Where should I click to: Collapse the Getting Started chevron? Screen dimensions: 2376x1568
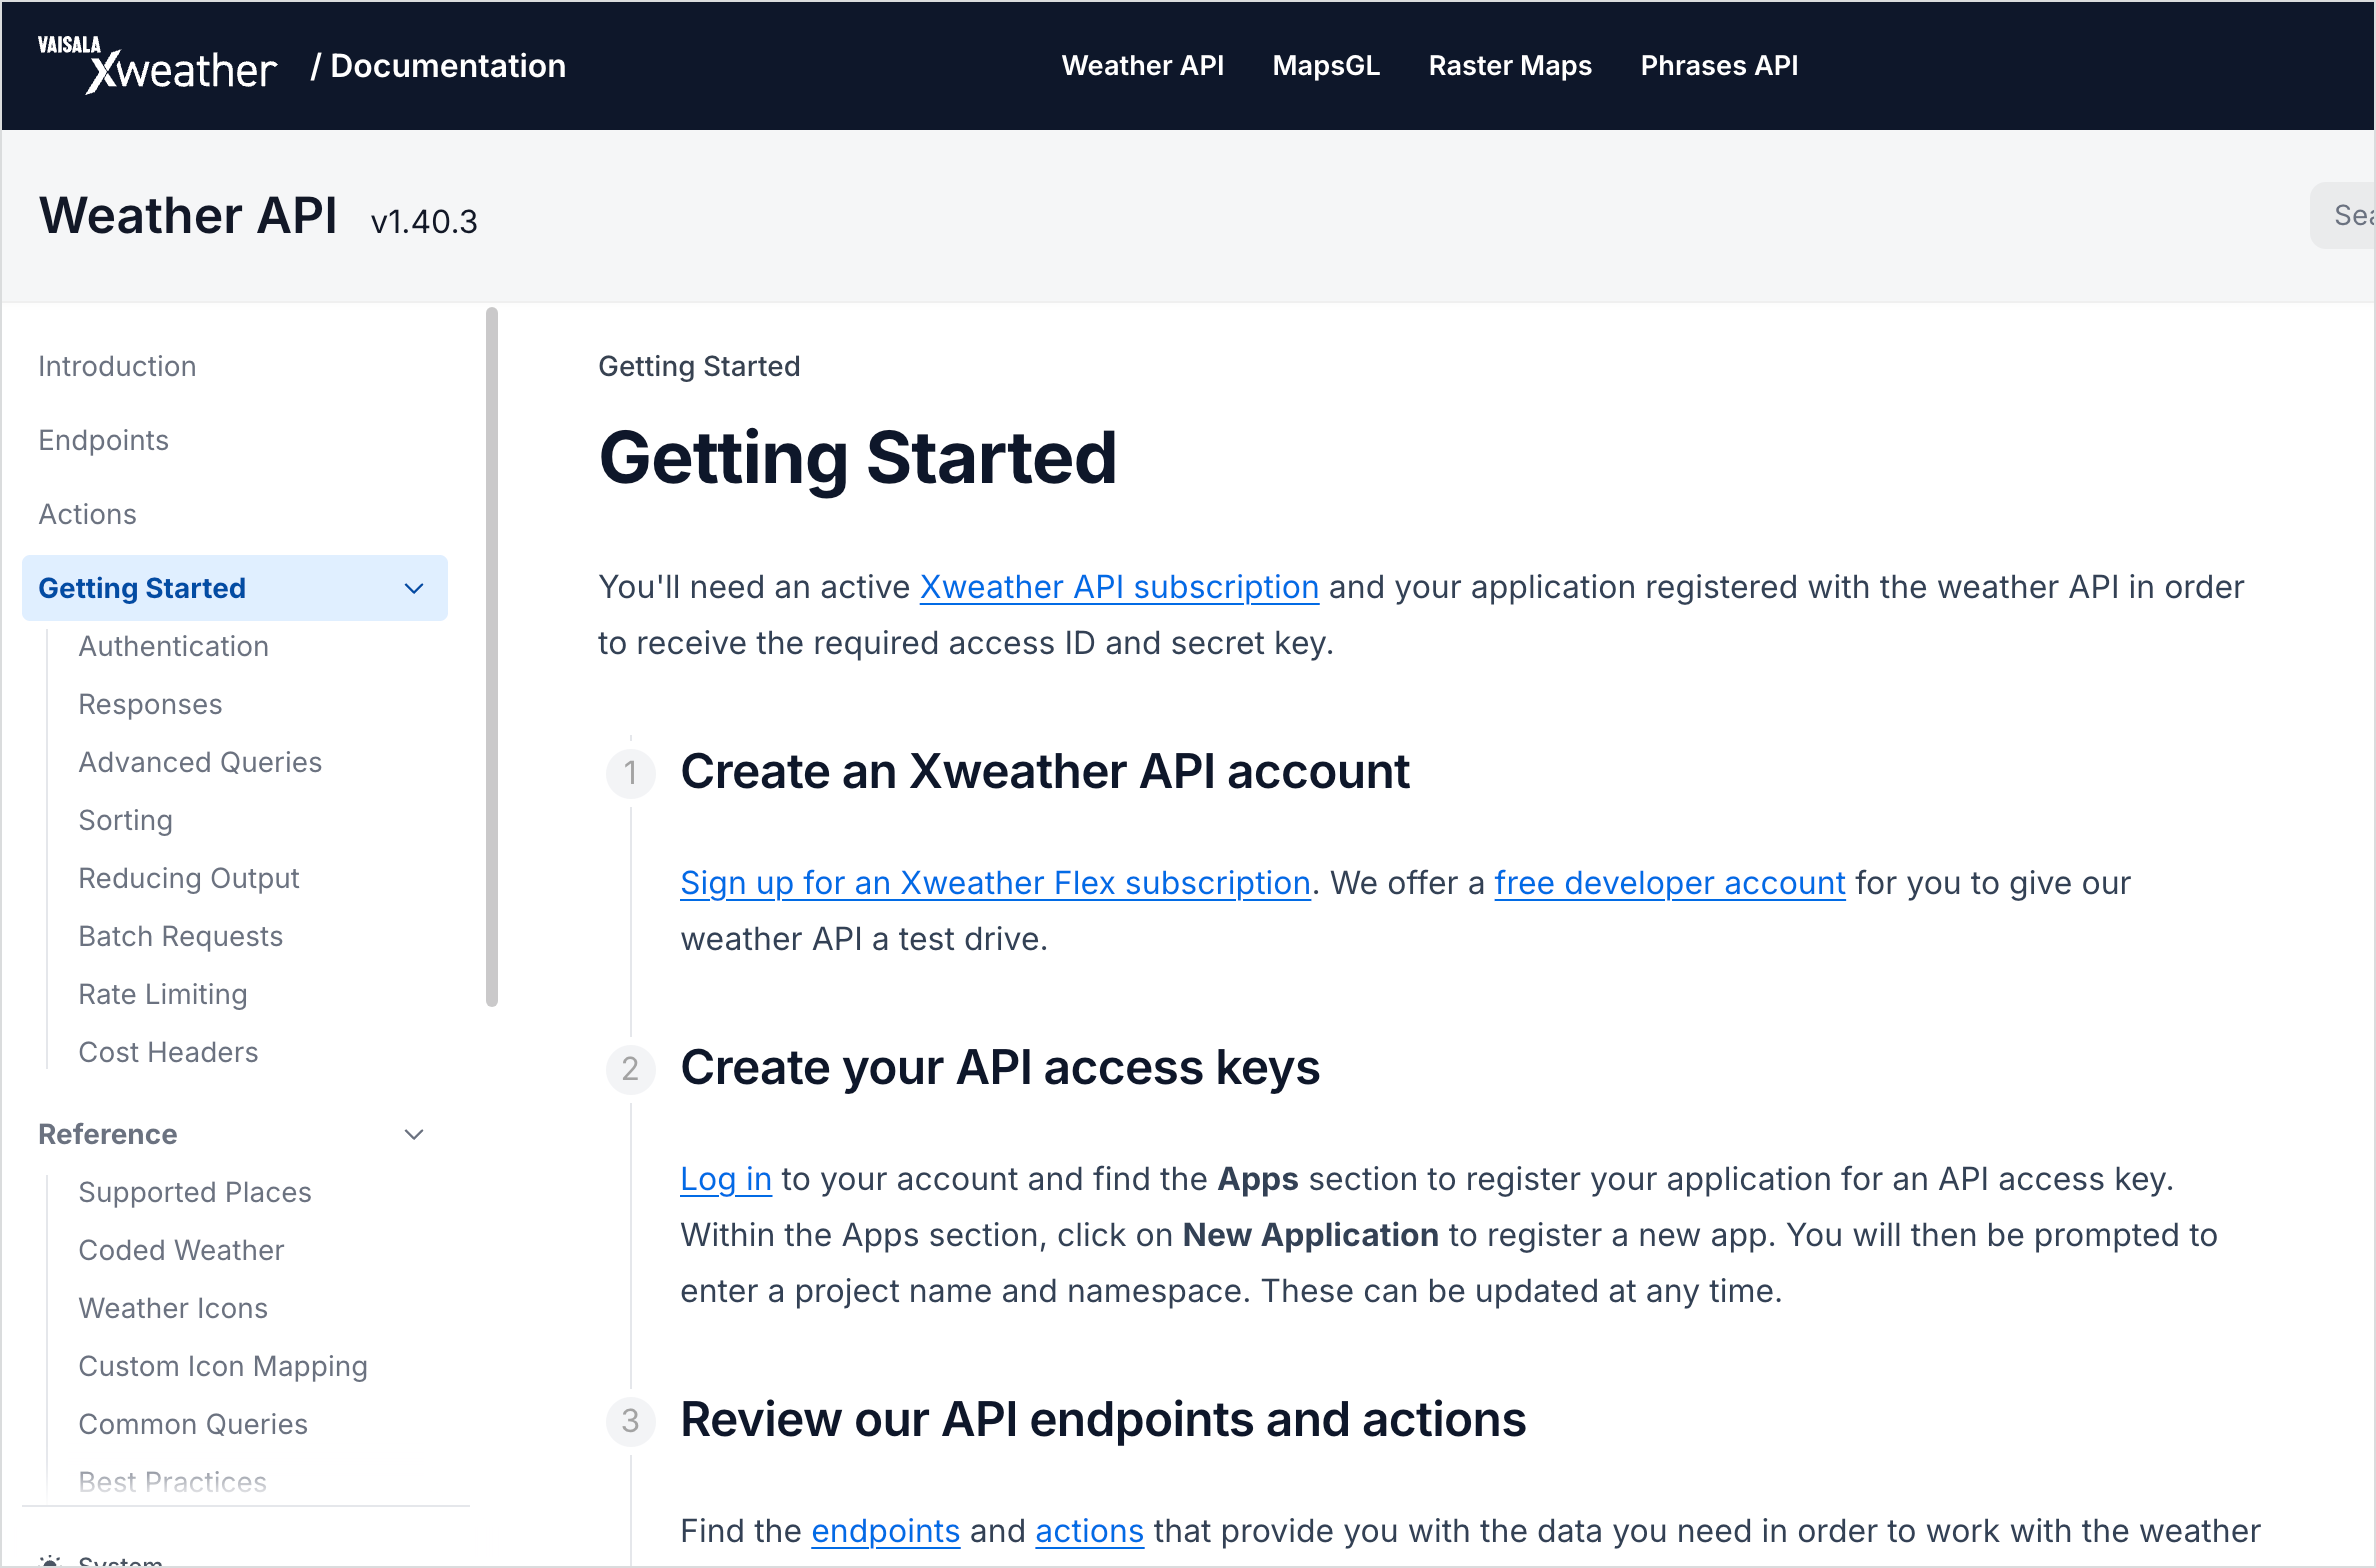[414, 588]
